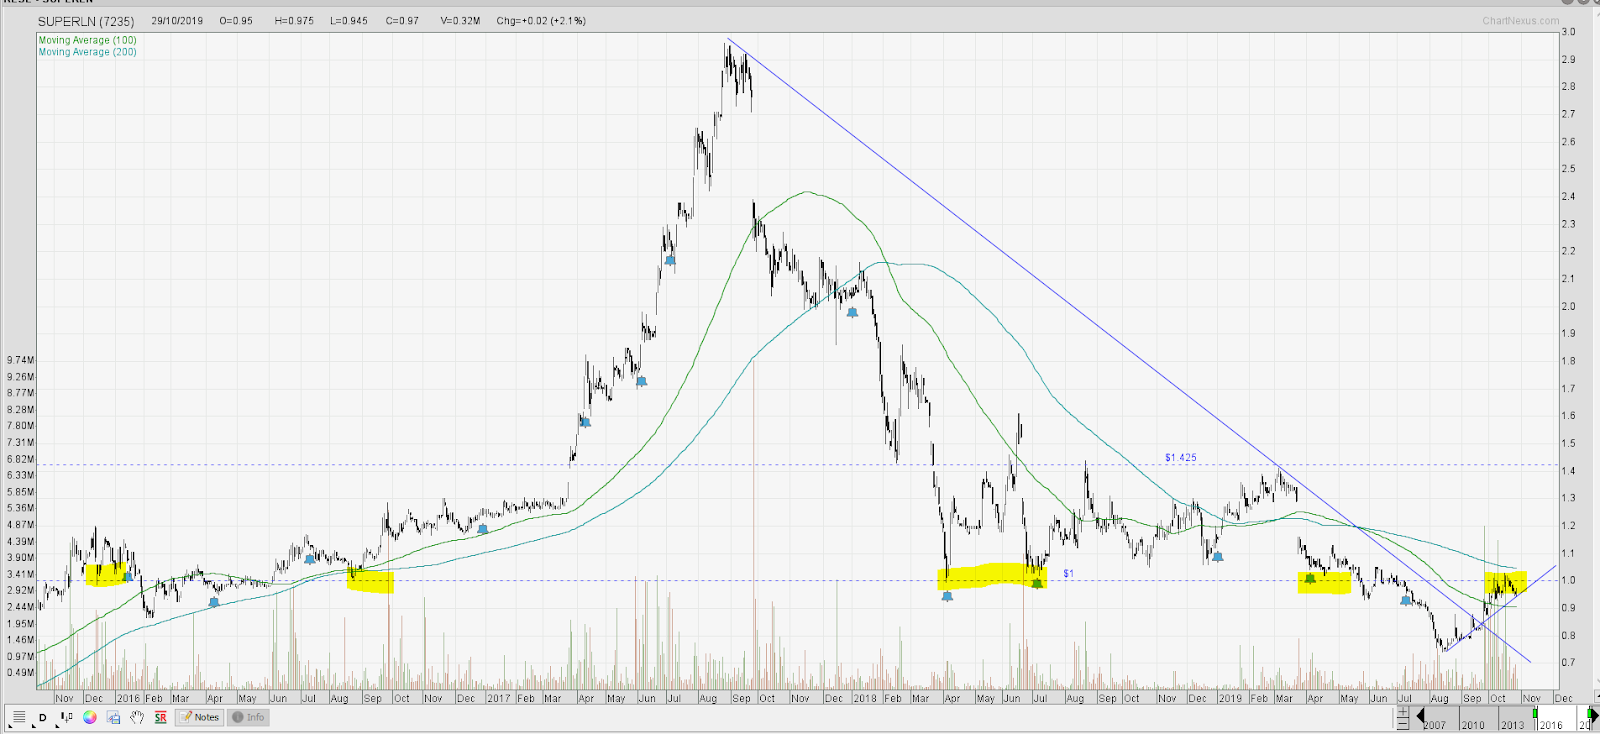Click the O=0.95 open price value
The width and height of the screenshot is (1600, 734).
236,21
